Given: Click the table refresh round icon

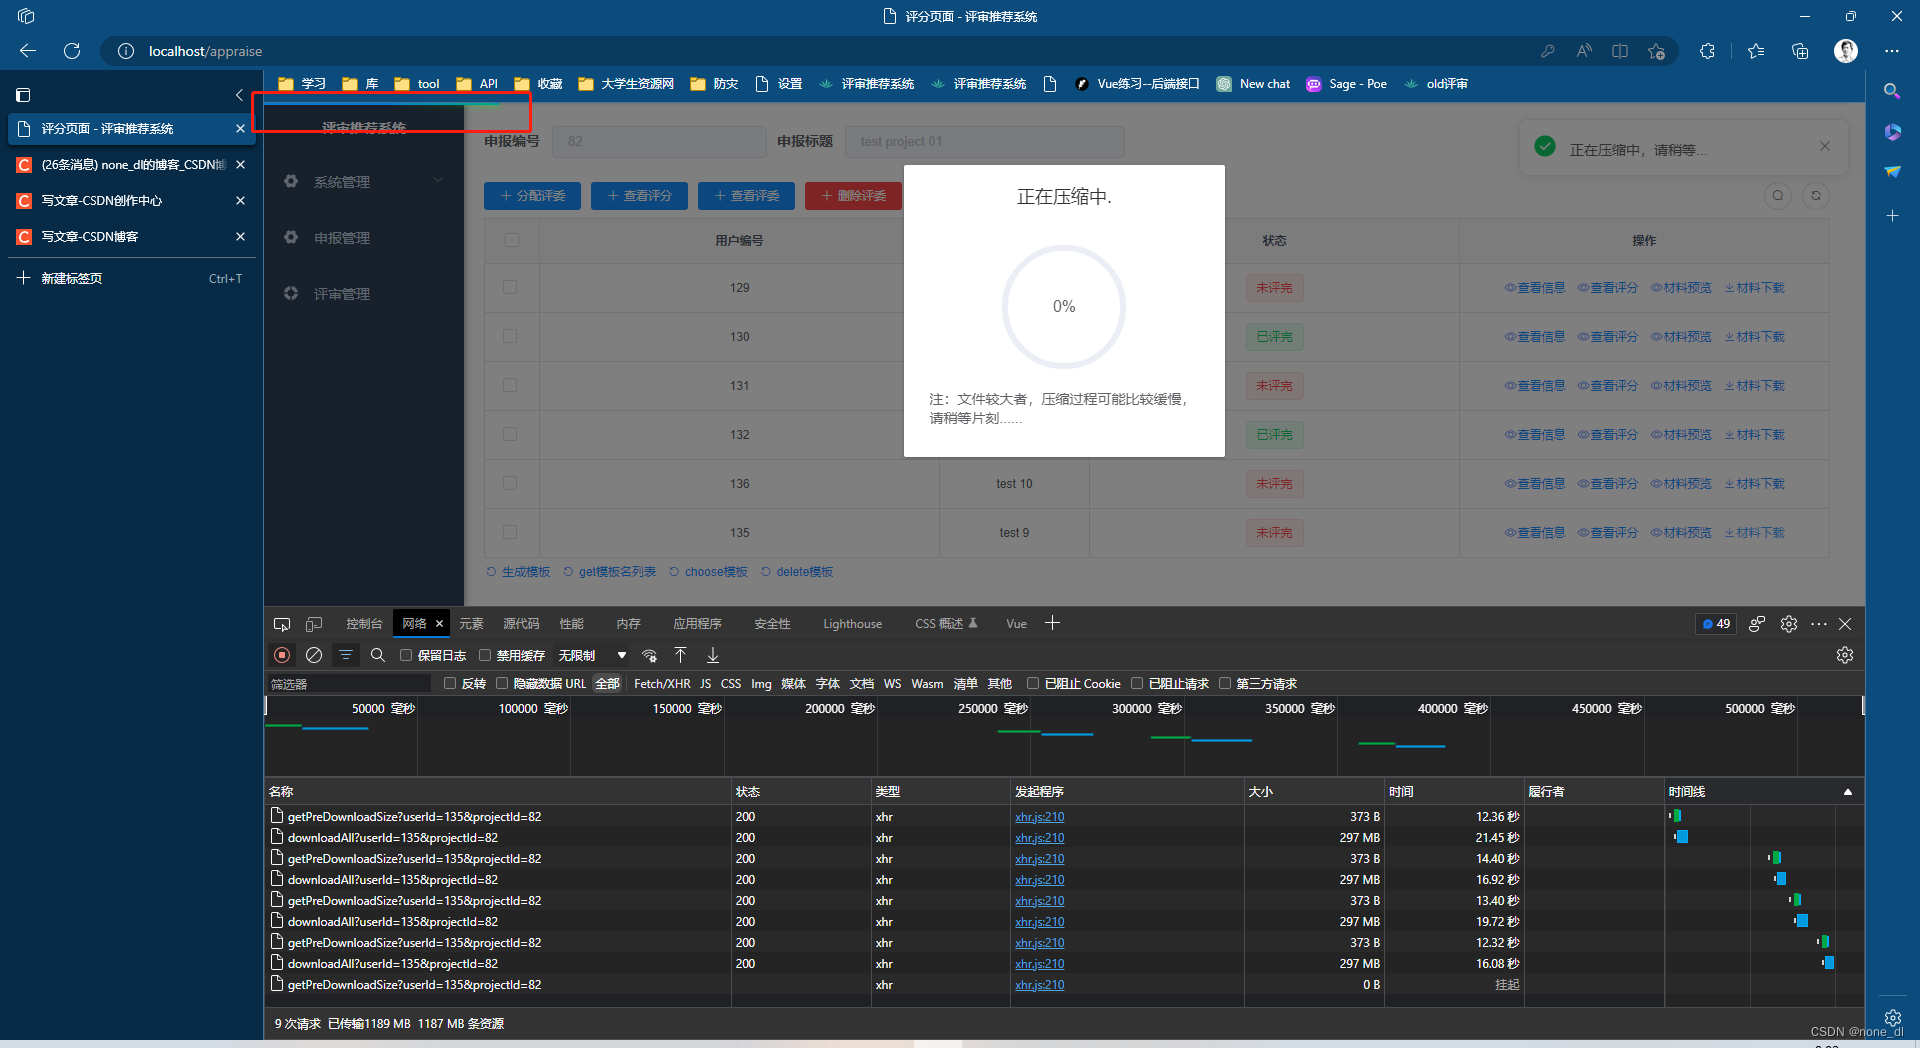Looking at the screenshot, I should (1816, 196).
